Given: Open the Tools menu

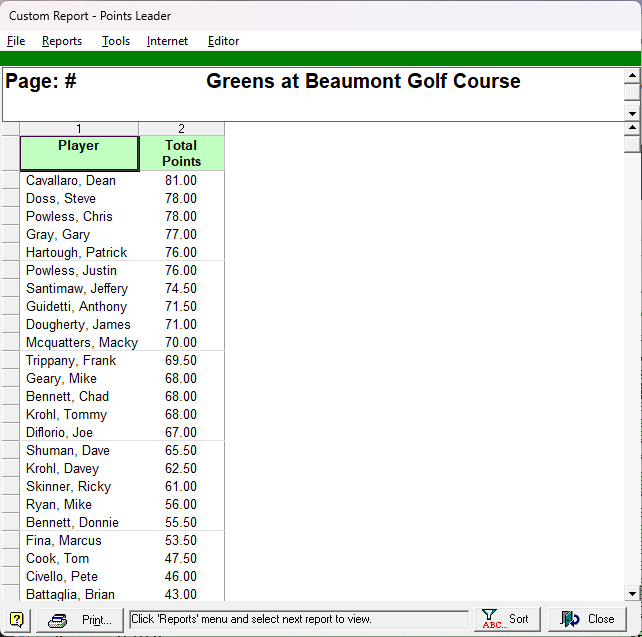Looking at the screenshot, I should click(116, 41).
